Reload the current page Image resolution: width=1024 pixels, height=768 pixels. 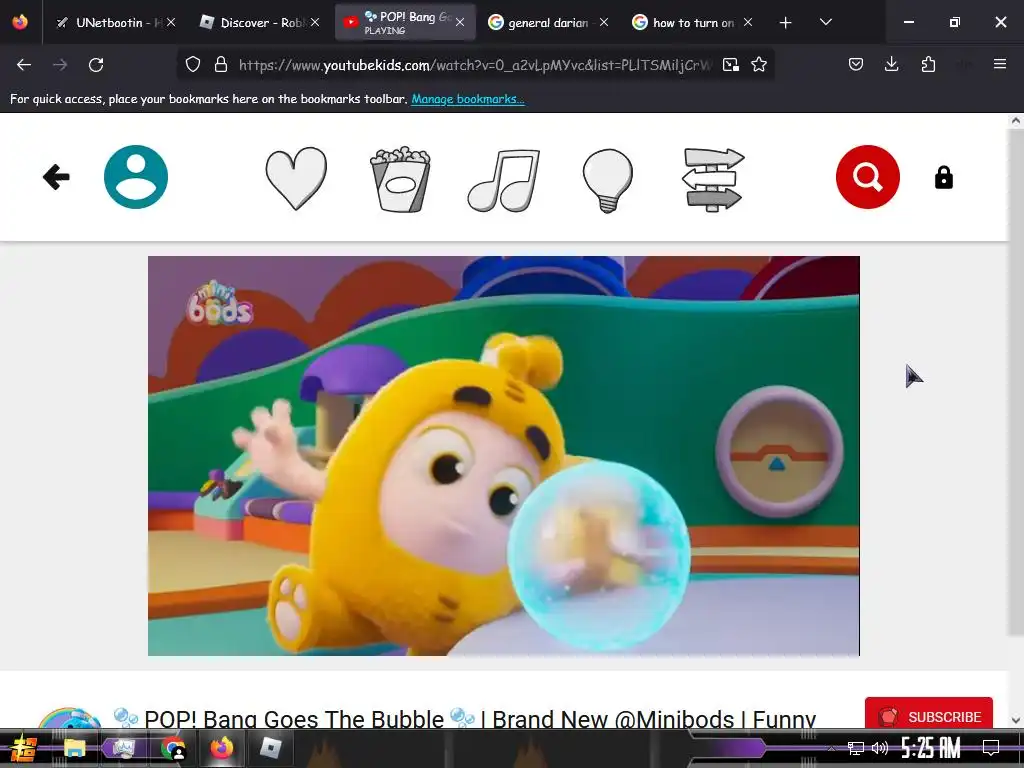(x=96, y=65)
